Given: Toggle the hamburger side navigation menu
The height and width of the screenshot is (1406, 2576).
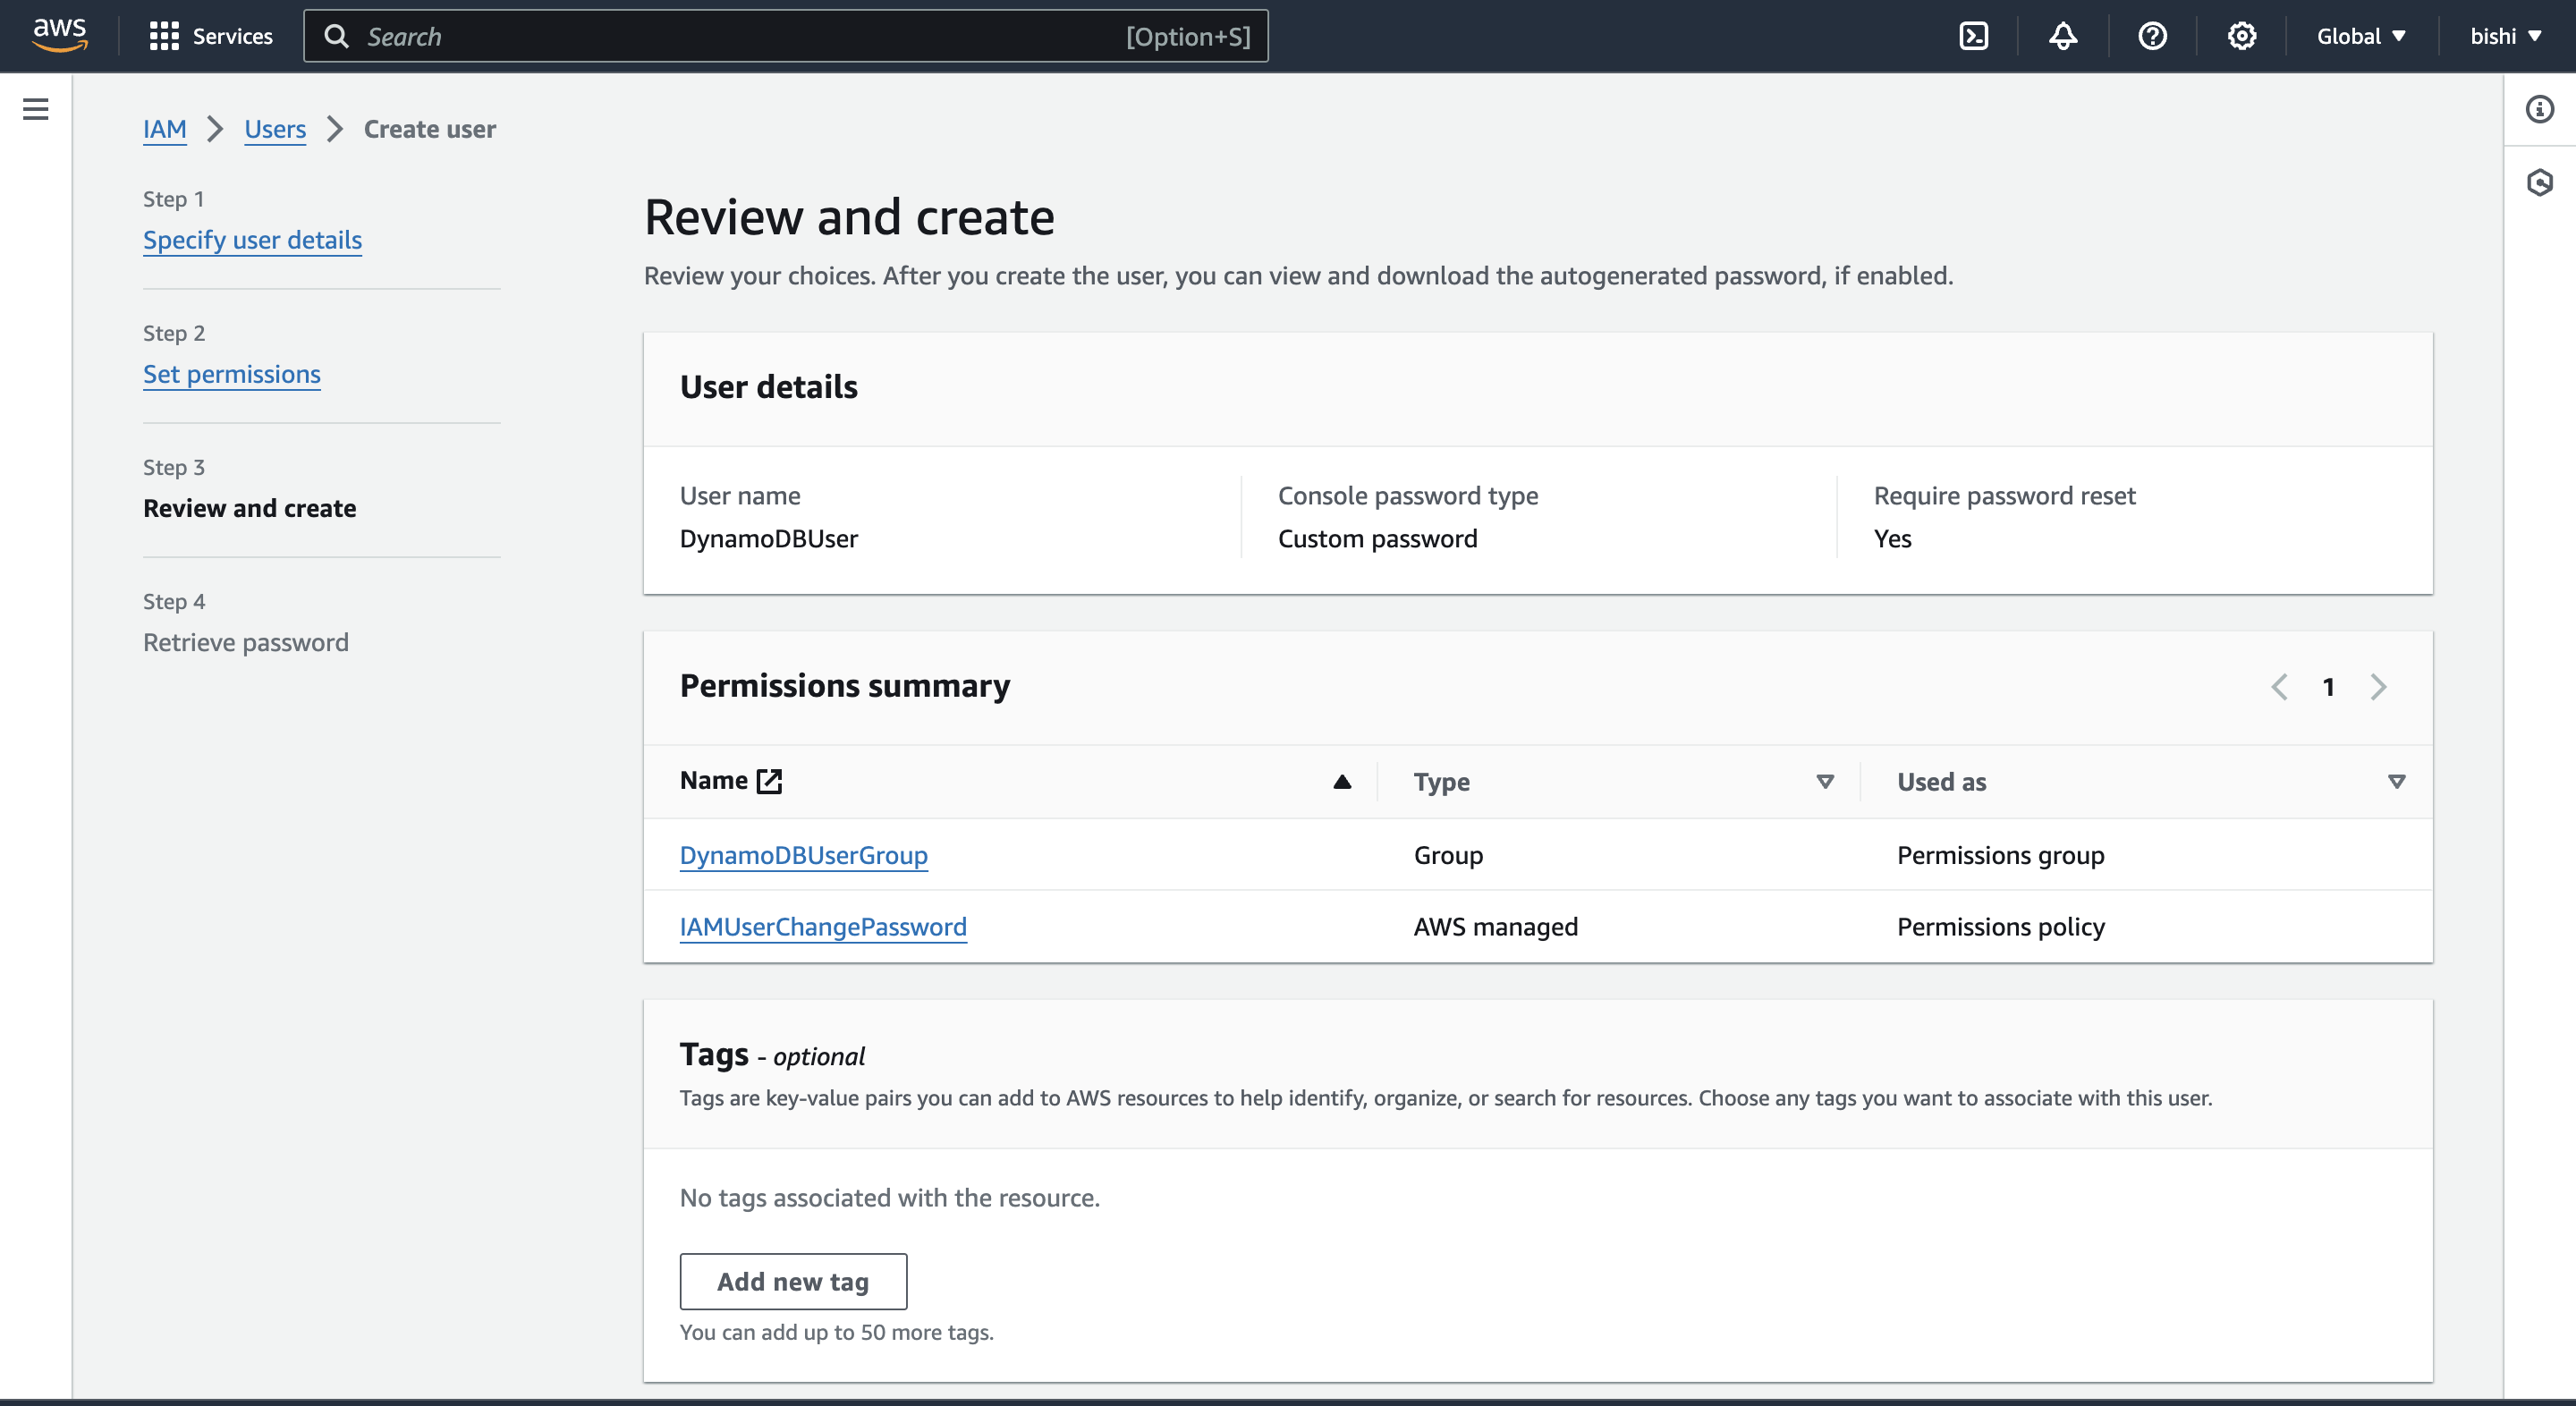Looking at the screenshot, I should (36, 109).
